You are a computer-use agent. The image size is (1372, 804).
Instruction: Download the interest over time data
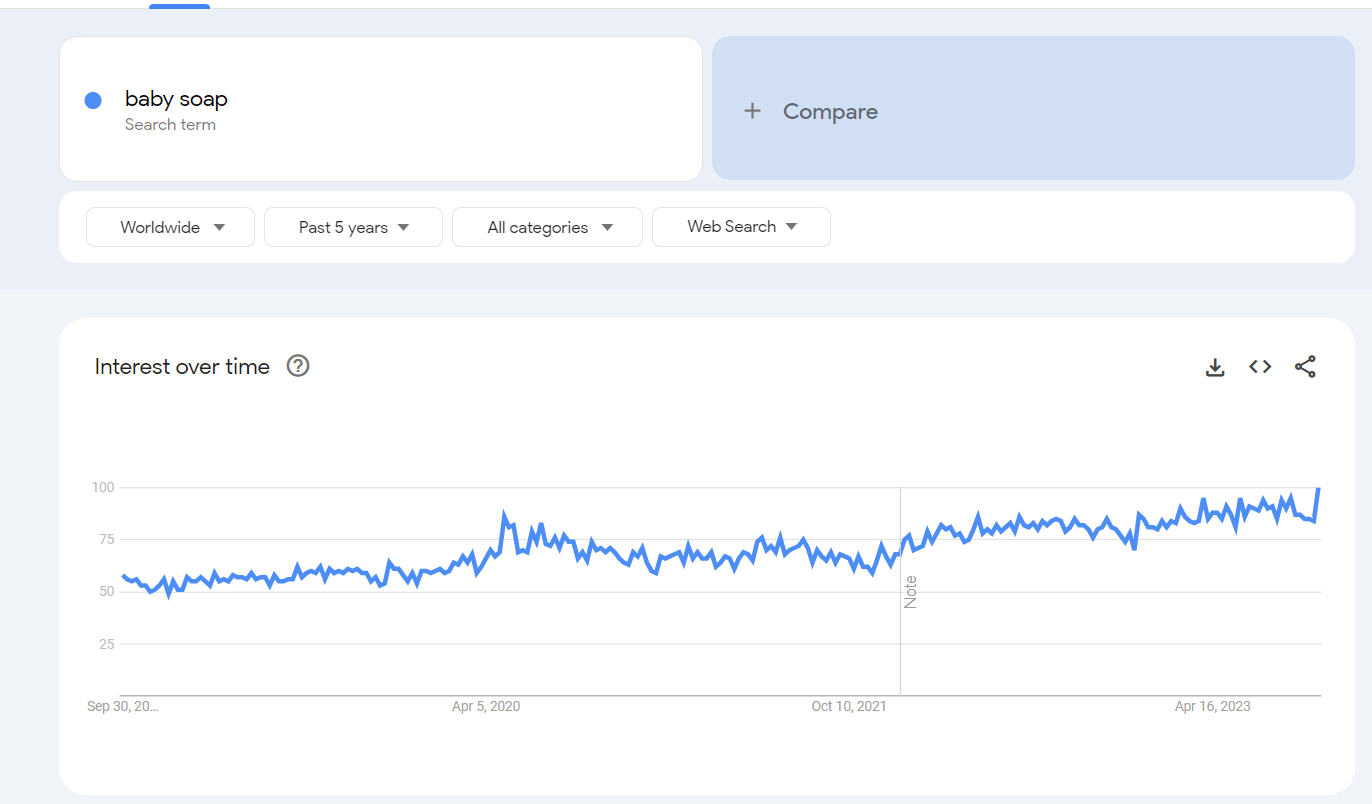1215,367
